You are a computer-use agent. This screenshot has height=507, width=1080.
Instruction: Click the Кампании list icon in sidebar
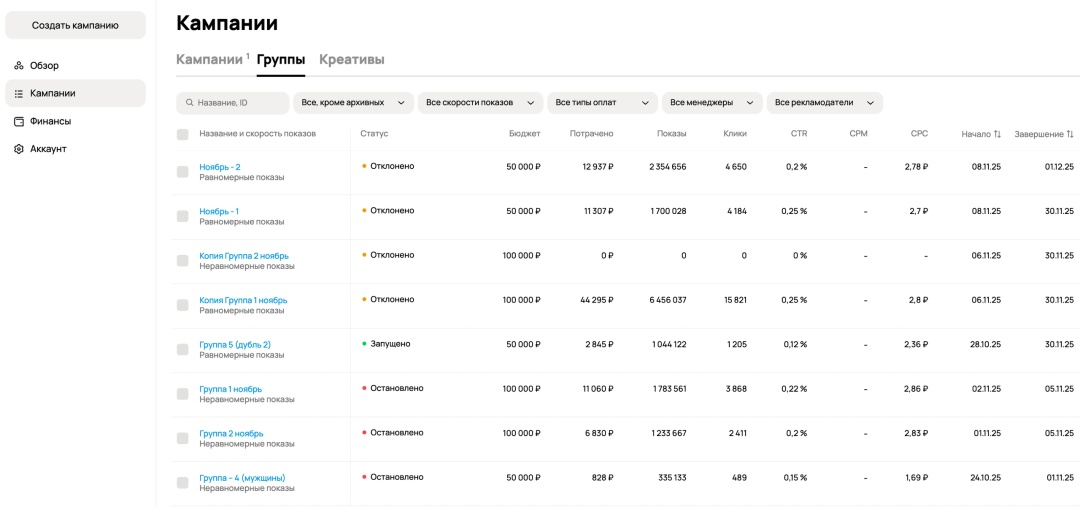[19, 94]
